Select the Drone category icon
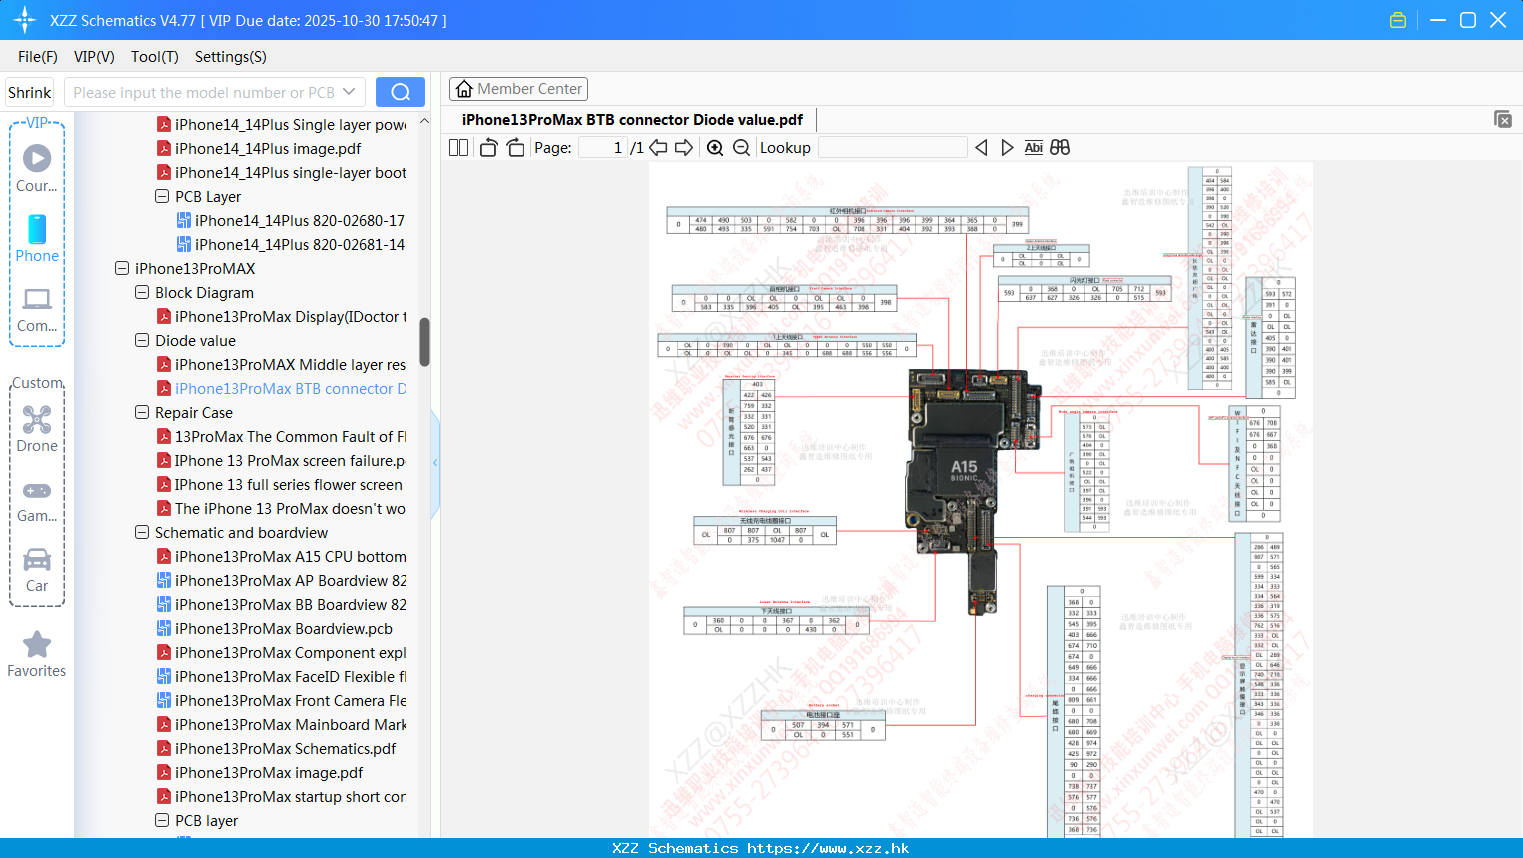Viewport: 1523px width, 858px height. (37, 419)
